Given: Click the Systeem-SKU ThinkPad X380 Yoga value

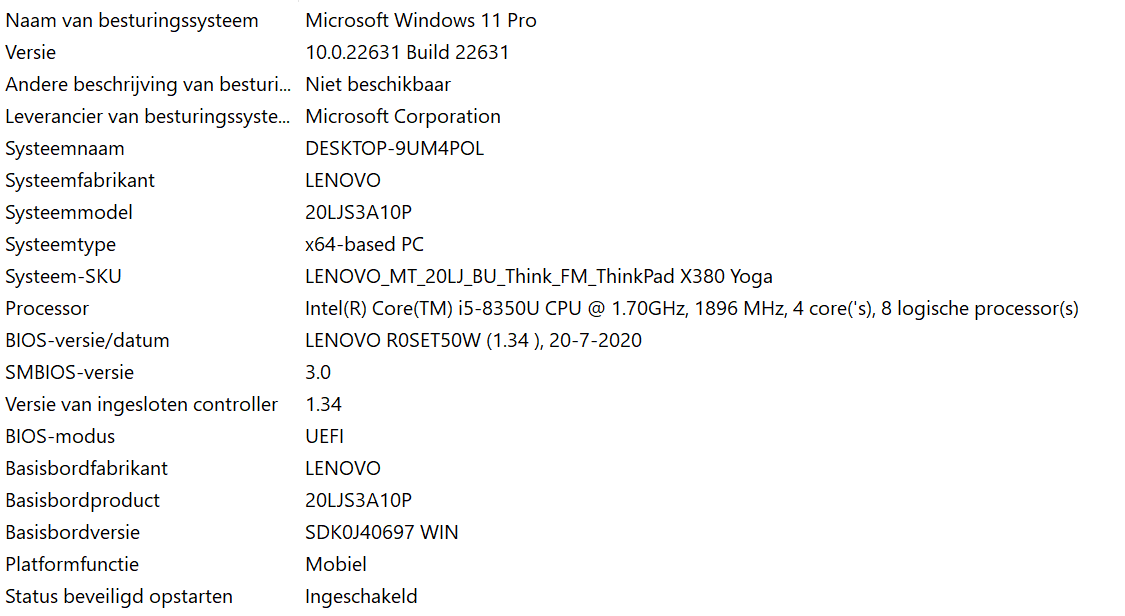Looking at the screenshot, I should (x=538, y=277).
